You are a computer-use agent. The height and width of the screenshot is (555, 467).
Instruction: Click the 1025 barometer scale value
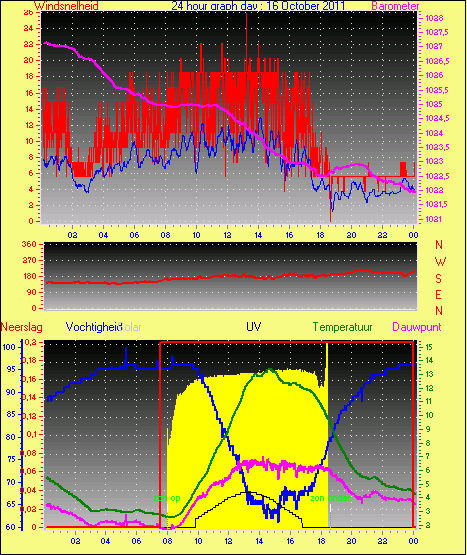pos(434,104)
